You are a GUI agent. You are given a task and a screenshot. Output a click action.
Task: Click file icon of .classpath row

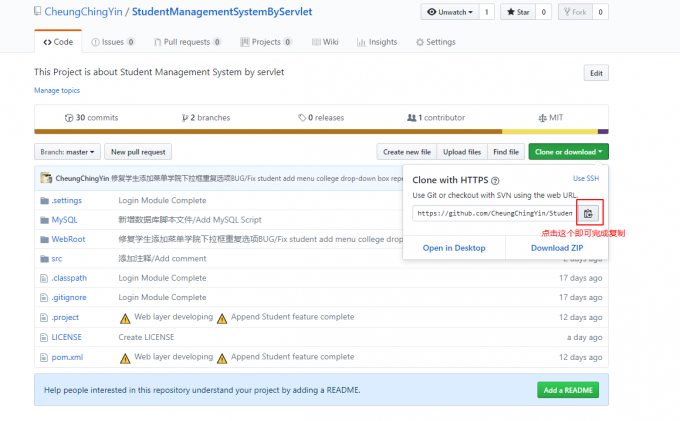(x=44, y=278)
